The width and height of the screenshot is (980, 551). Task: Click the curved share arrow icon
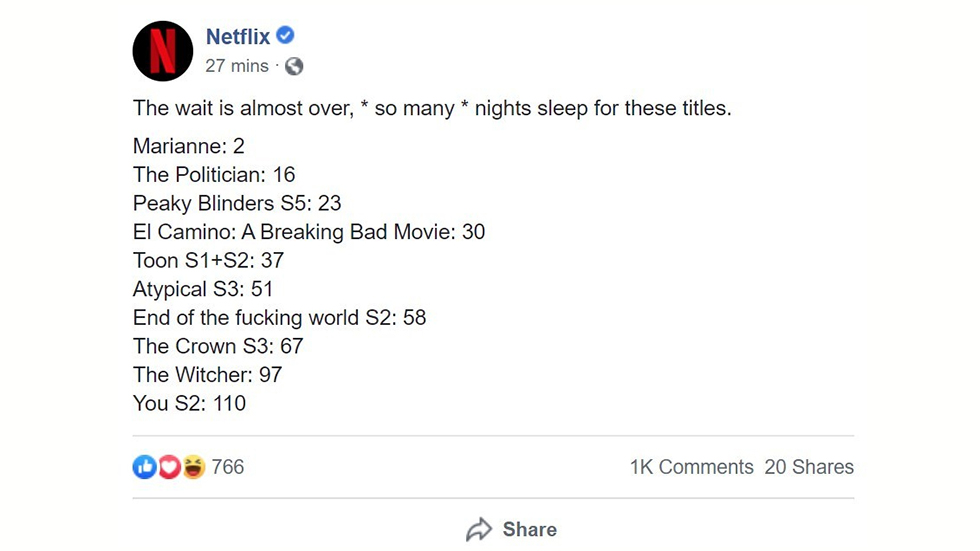(479, 529)
